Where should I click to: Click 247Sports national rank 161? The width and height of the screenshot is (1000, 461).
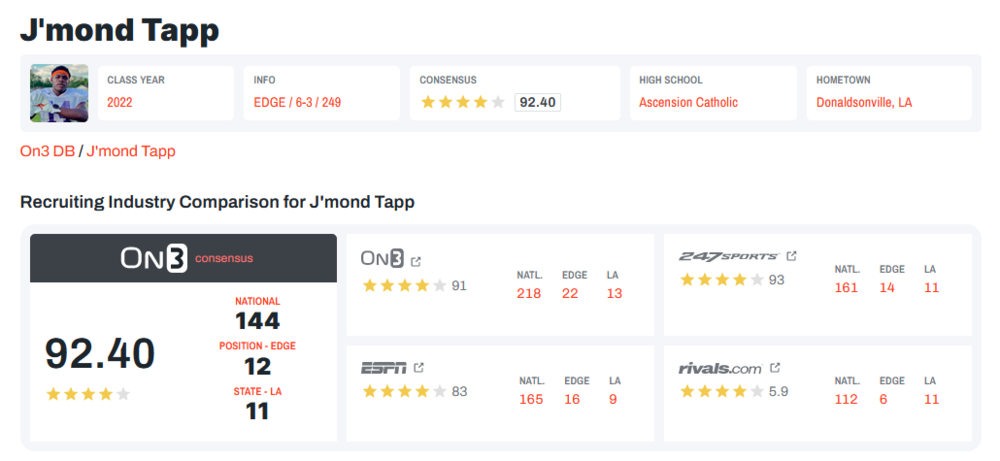point(847,288)
